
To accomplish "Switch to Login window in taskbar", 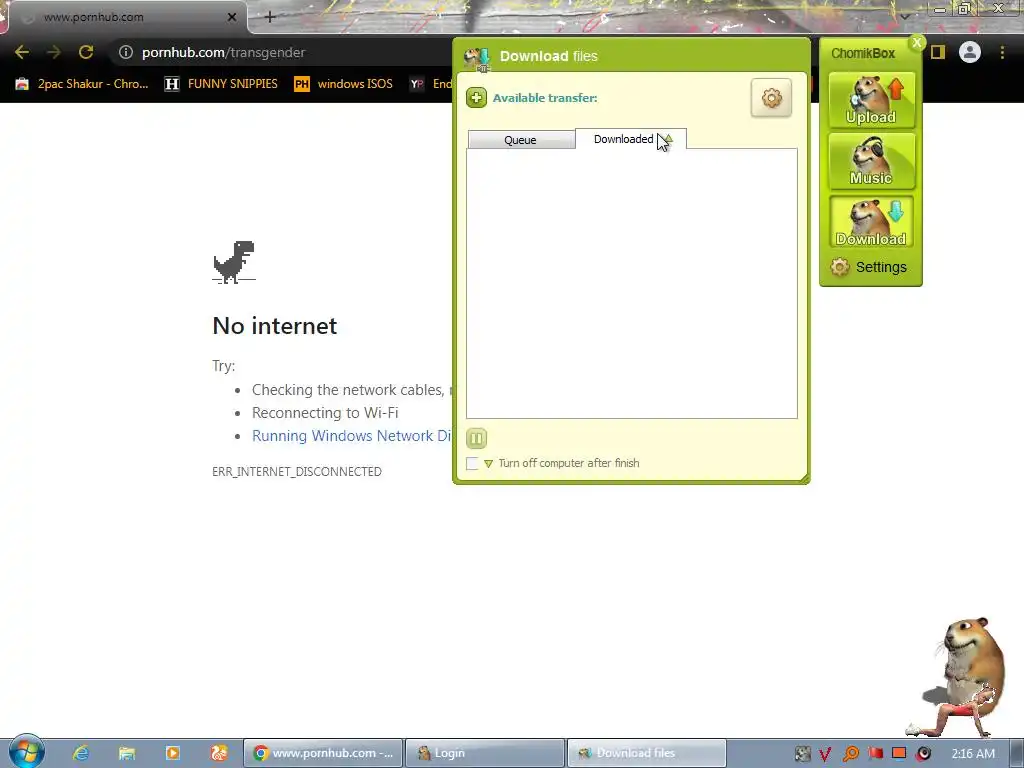I will [x=485, y=753].
